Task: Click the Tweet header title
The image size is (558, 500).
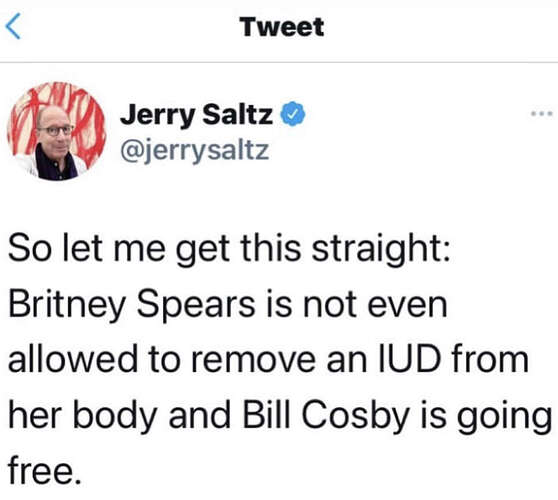Action: pos(282,27)
